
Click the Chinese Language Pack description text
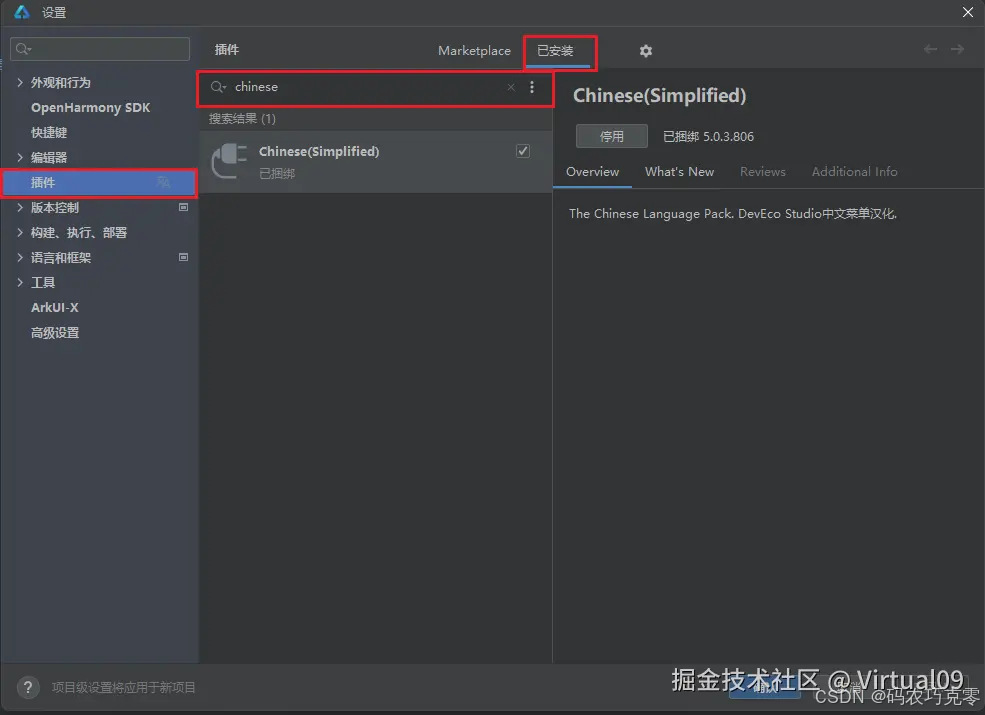pyautogui.click(x=732, y=214)
